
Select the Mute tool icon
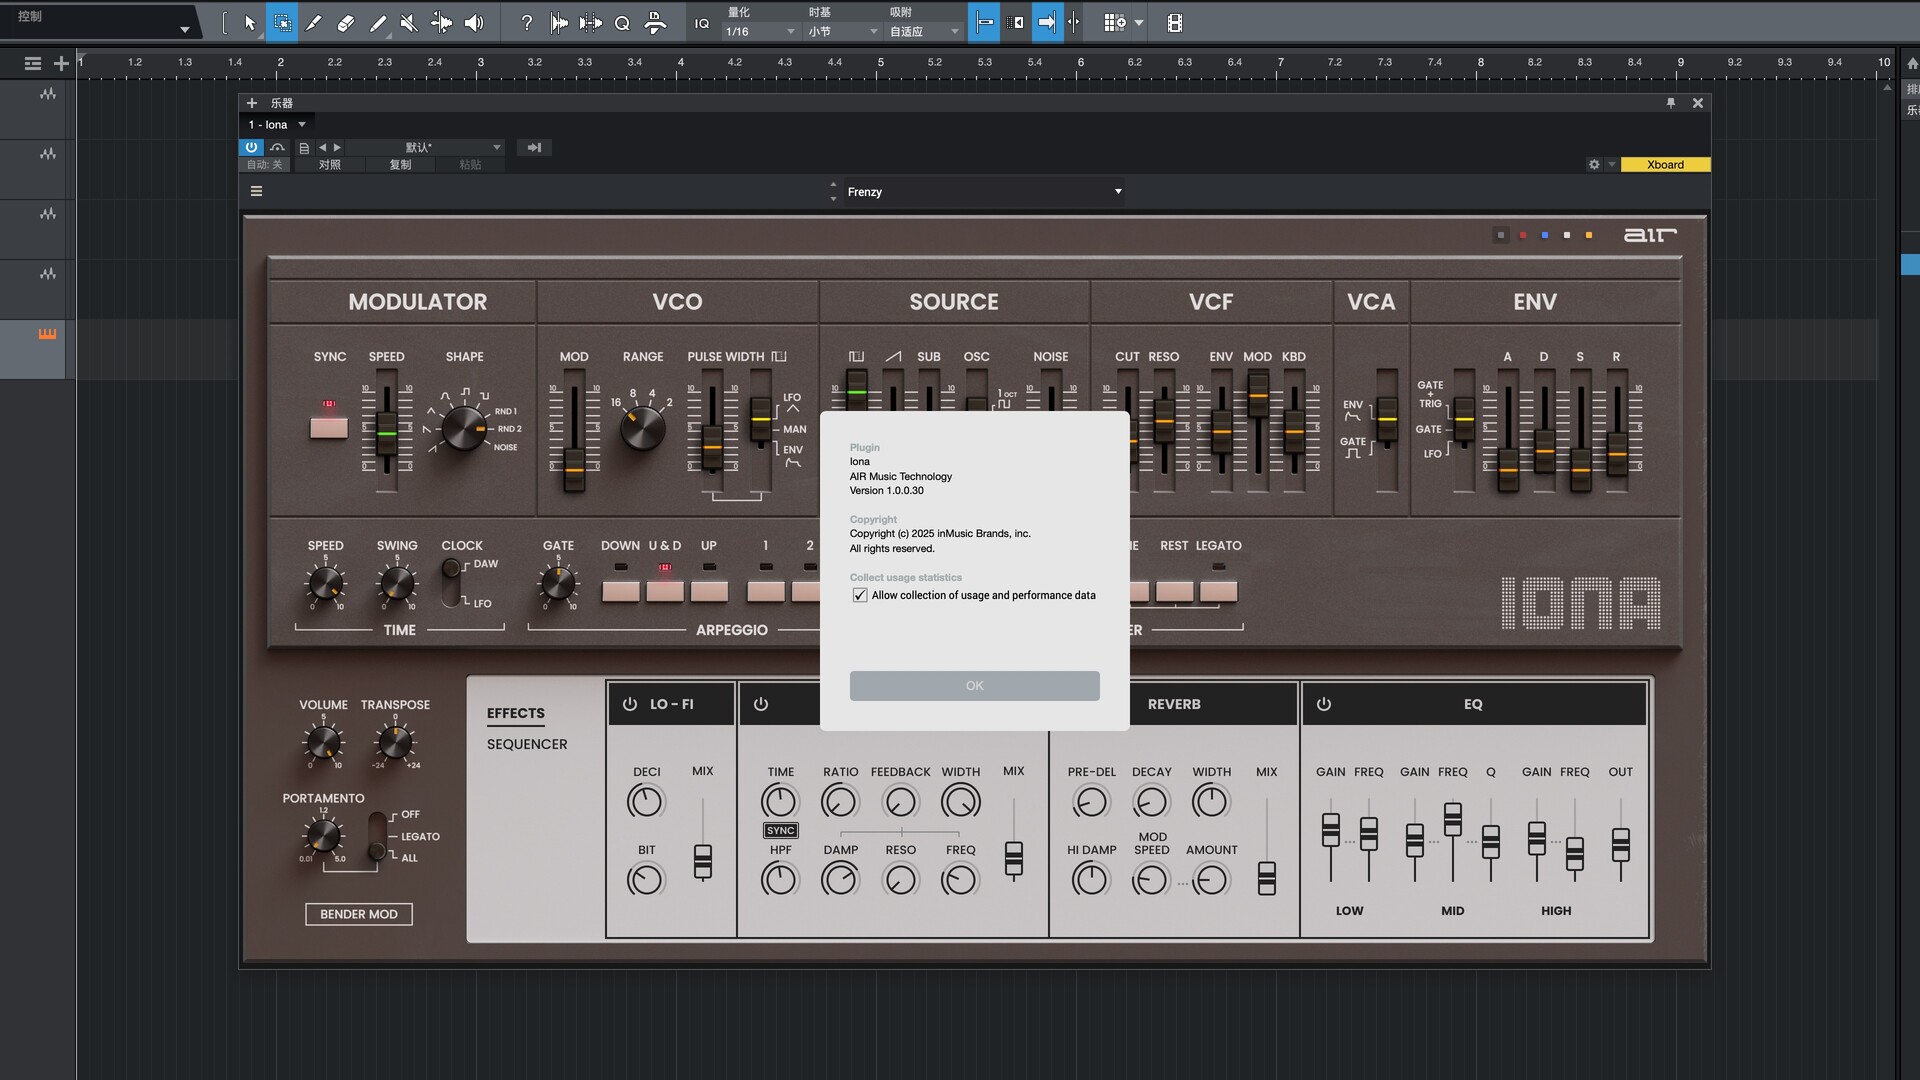click(409, 22)
